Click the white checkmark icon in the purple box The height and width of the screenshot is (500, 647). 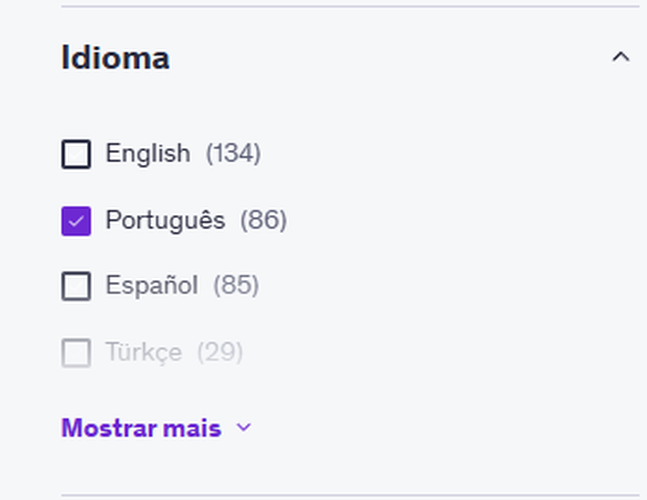pyautogui.click(x=76, y=220)
